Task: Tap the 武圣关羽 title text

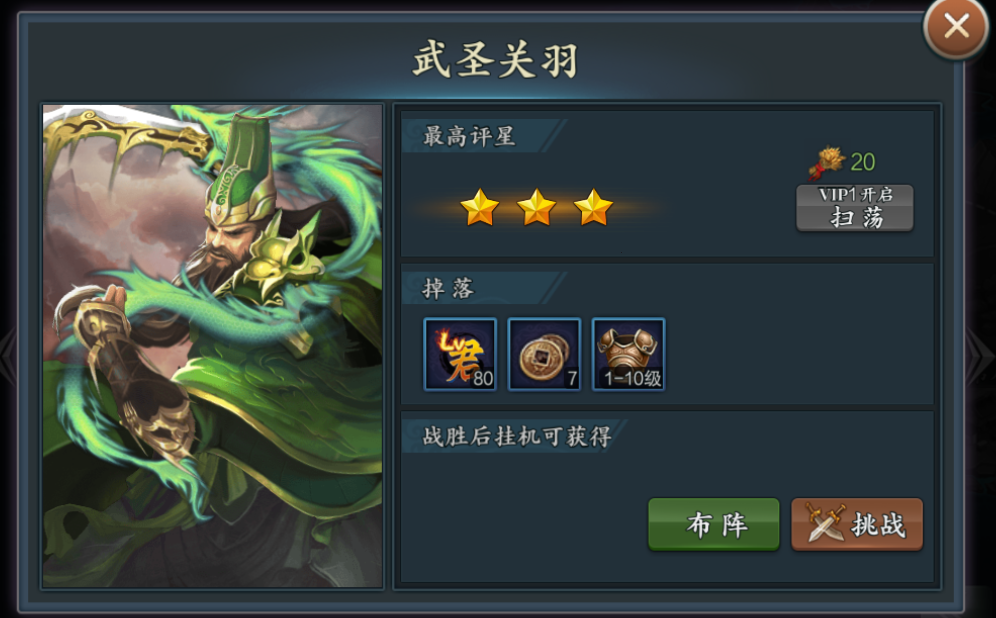Action: (x=495, y=60)
